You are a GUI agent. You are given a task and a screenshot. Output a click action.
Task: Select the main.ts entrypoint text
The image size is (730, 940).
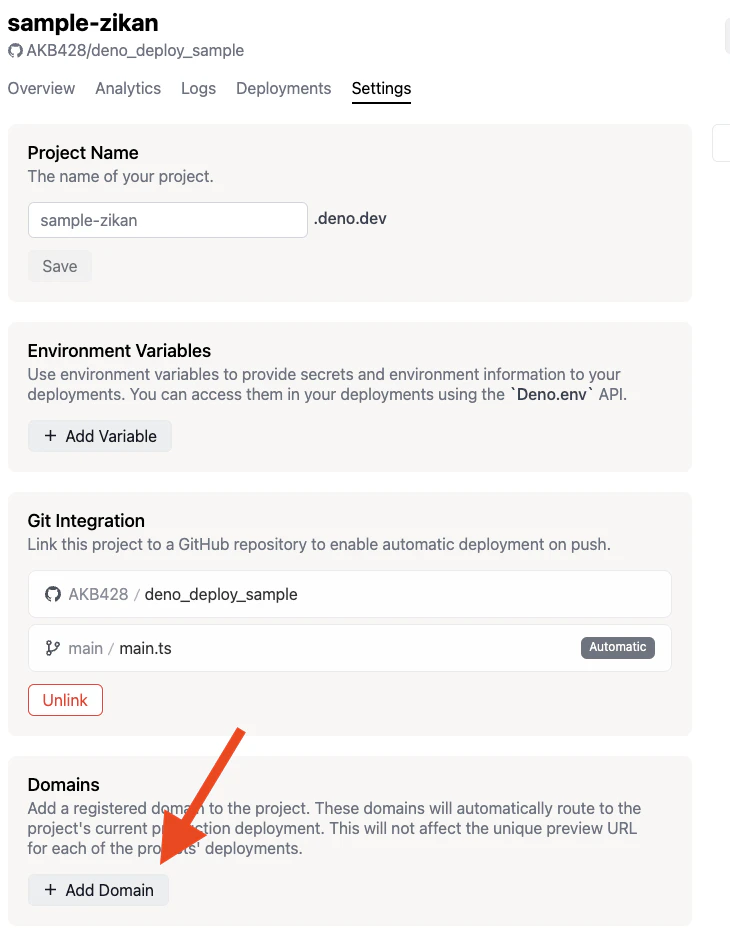click(x=145, y=648)
